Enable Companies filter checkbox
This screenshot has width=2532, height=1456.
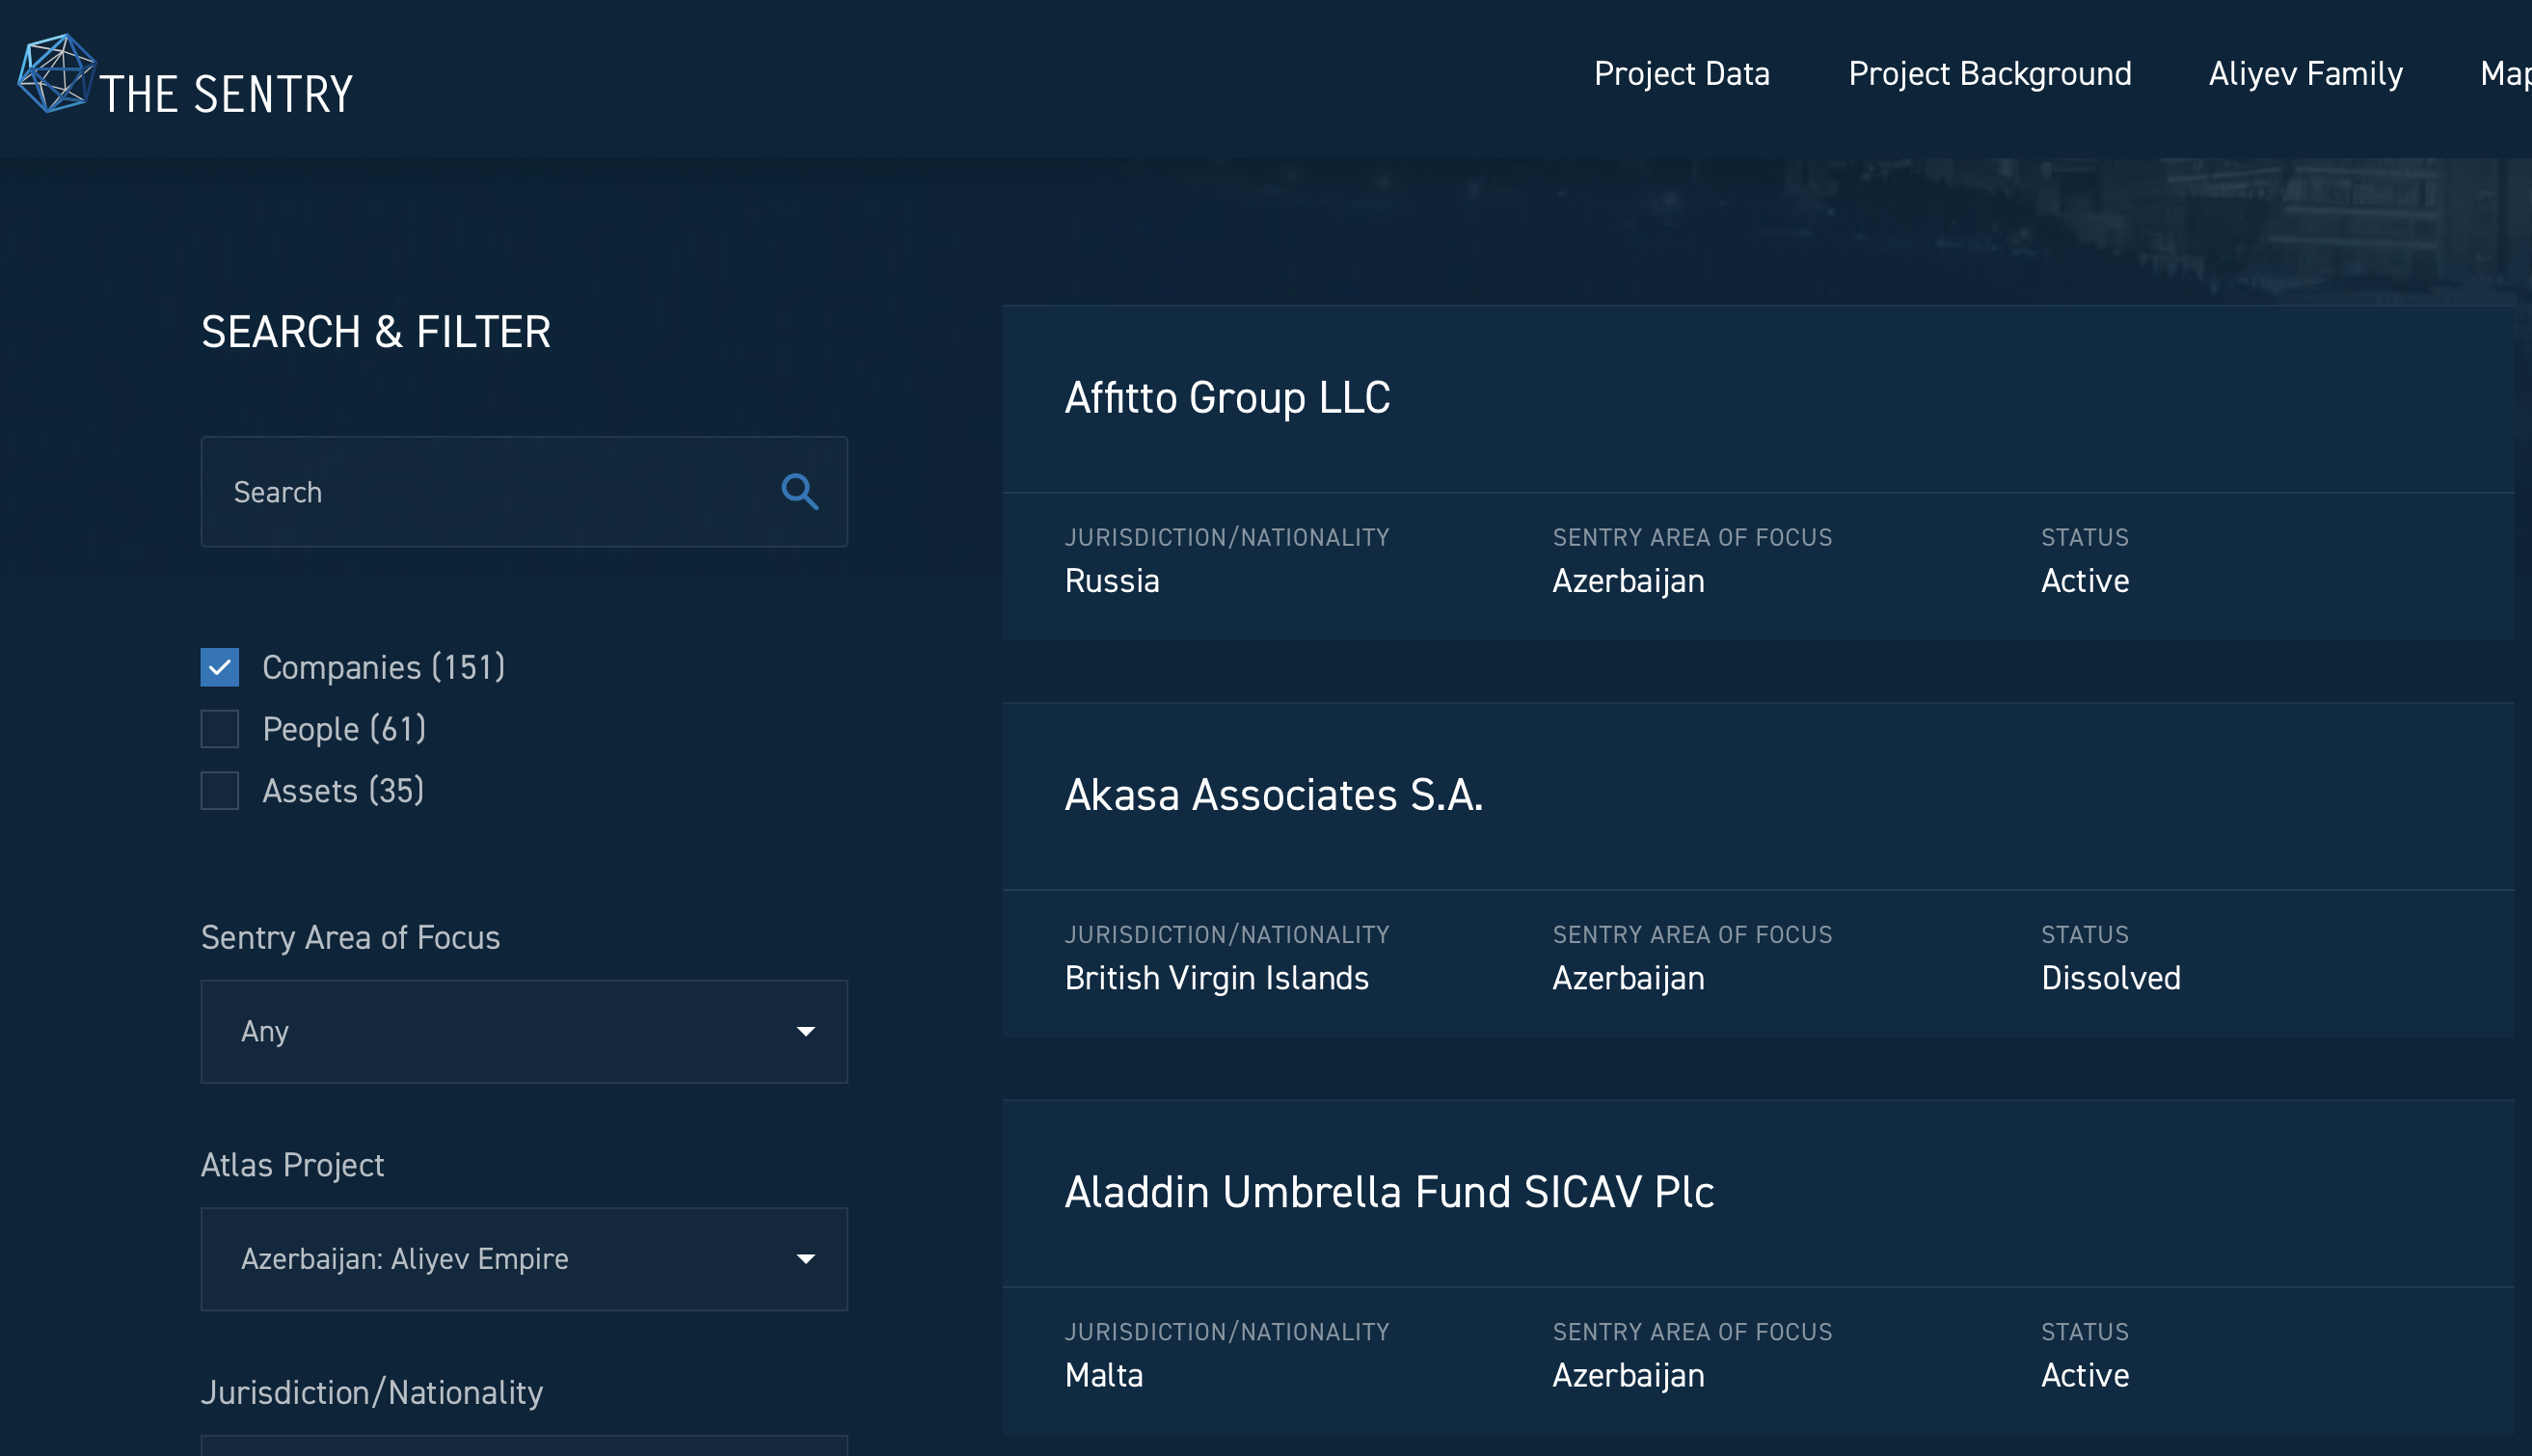pos(221,666)
